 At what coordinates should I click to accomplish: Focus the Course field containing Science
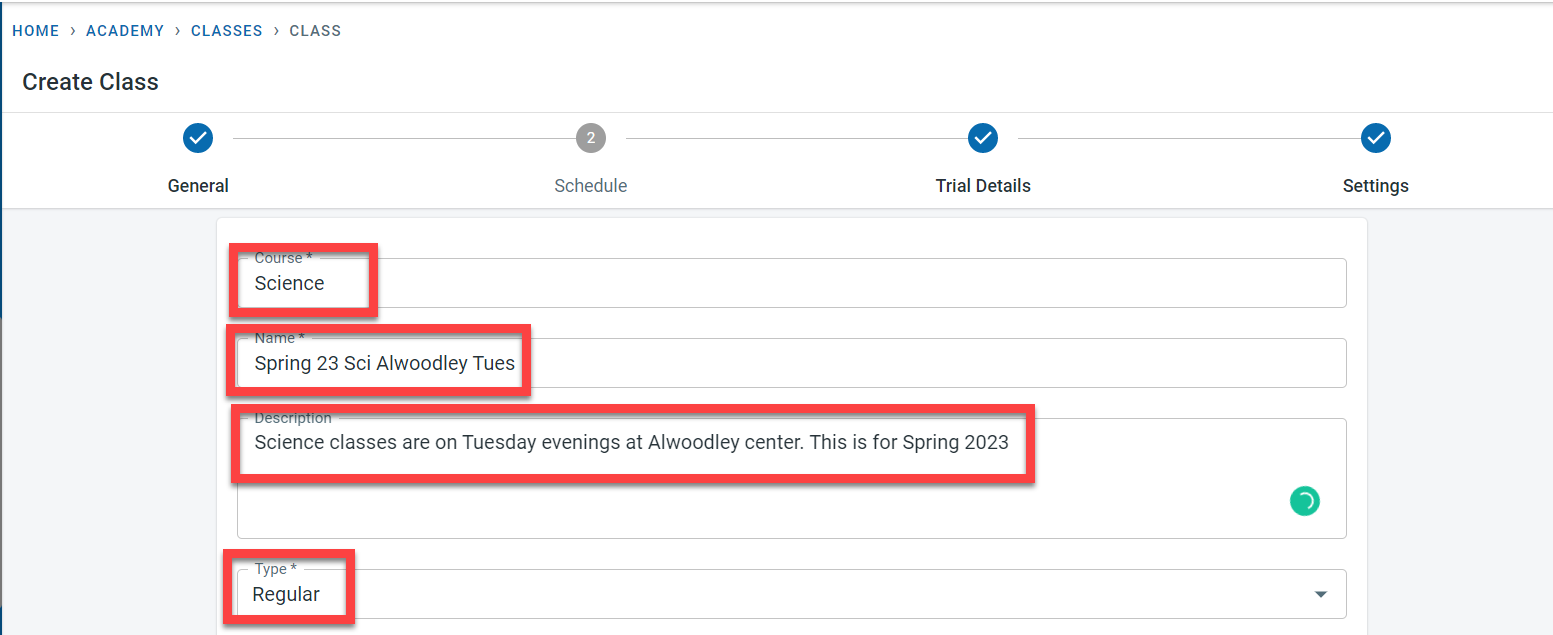(x=790, y=284)
